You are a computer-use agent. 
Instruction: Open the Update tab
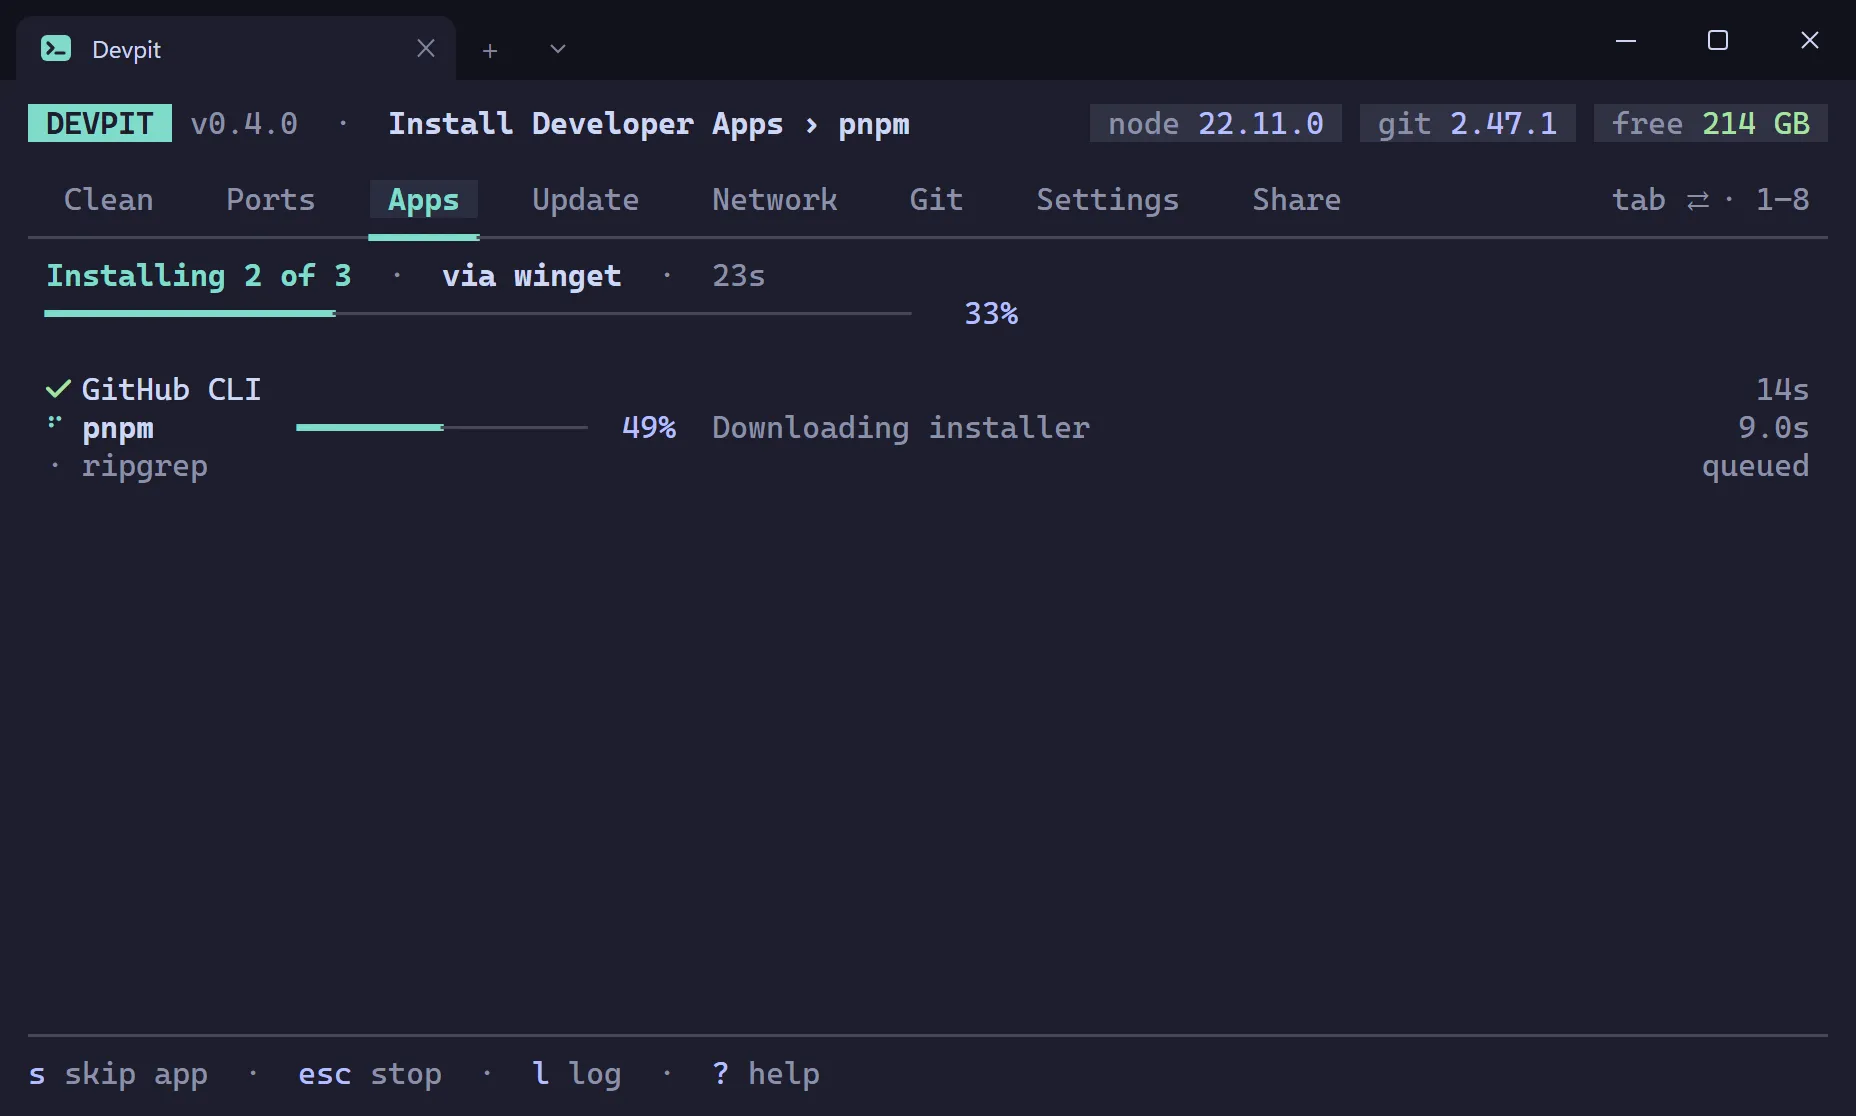(x=586, y=200)
